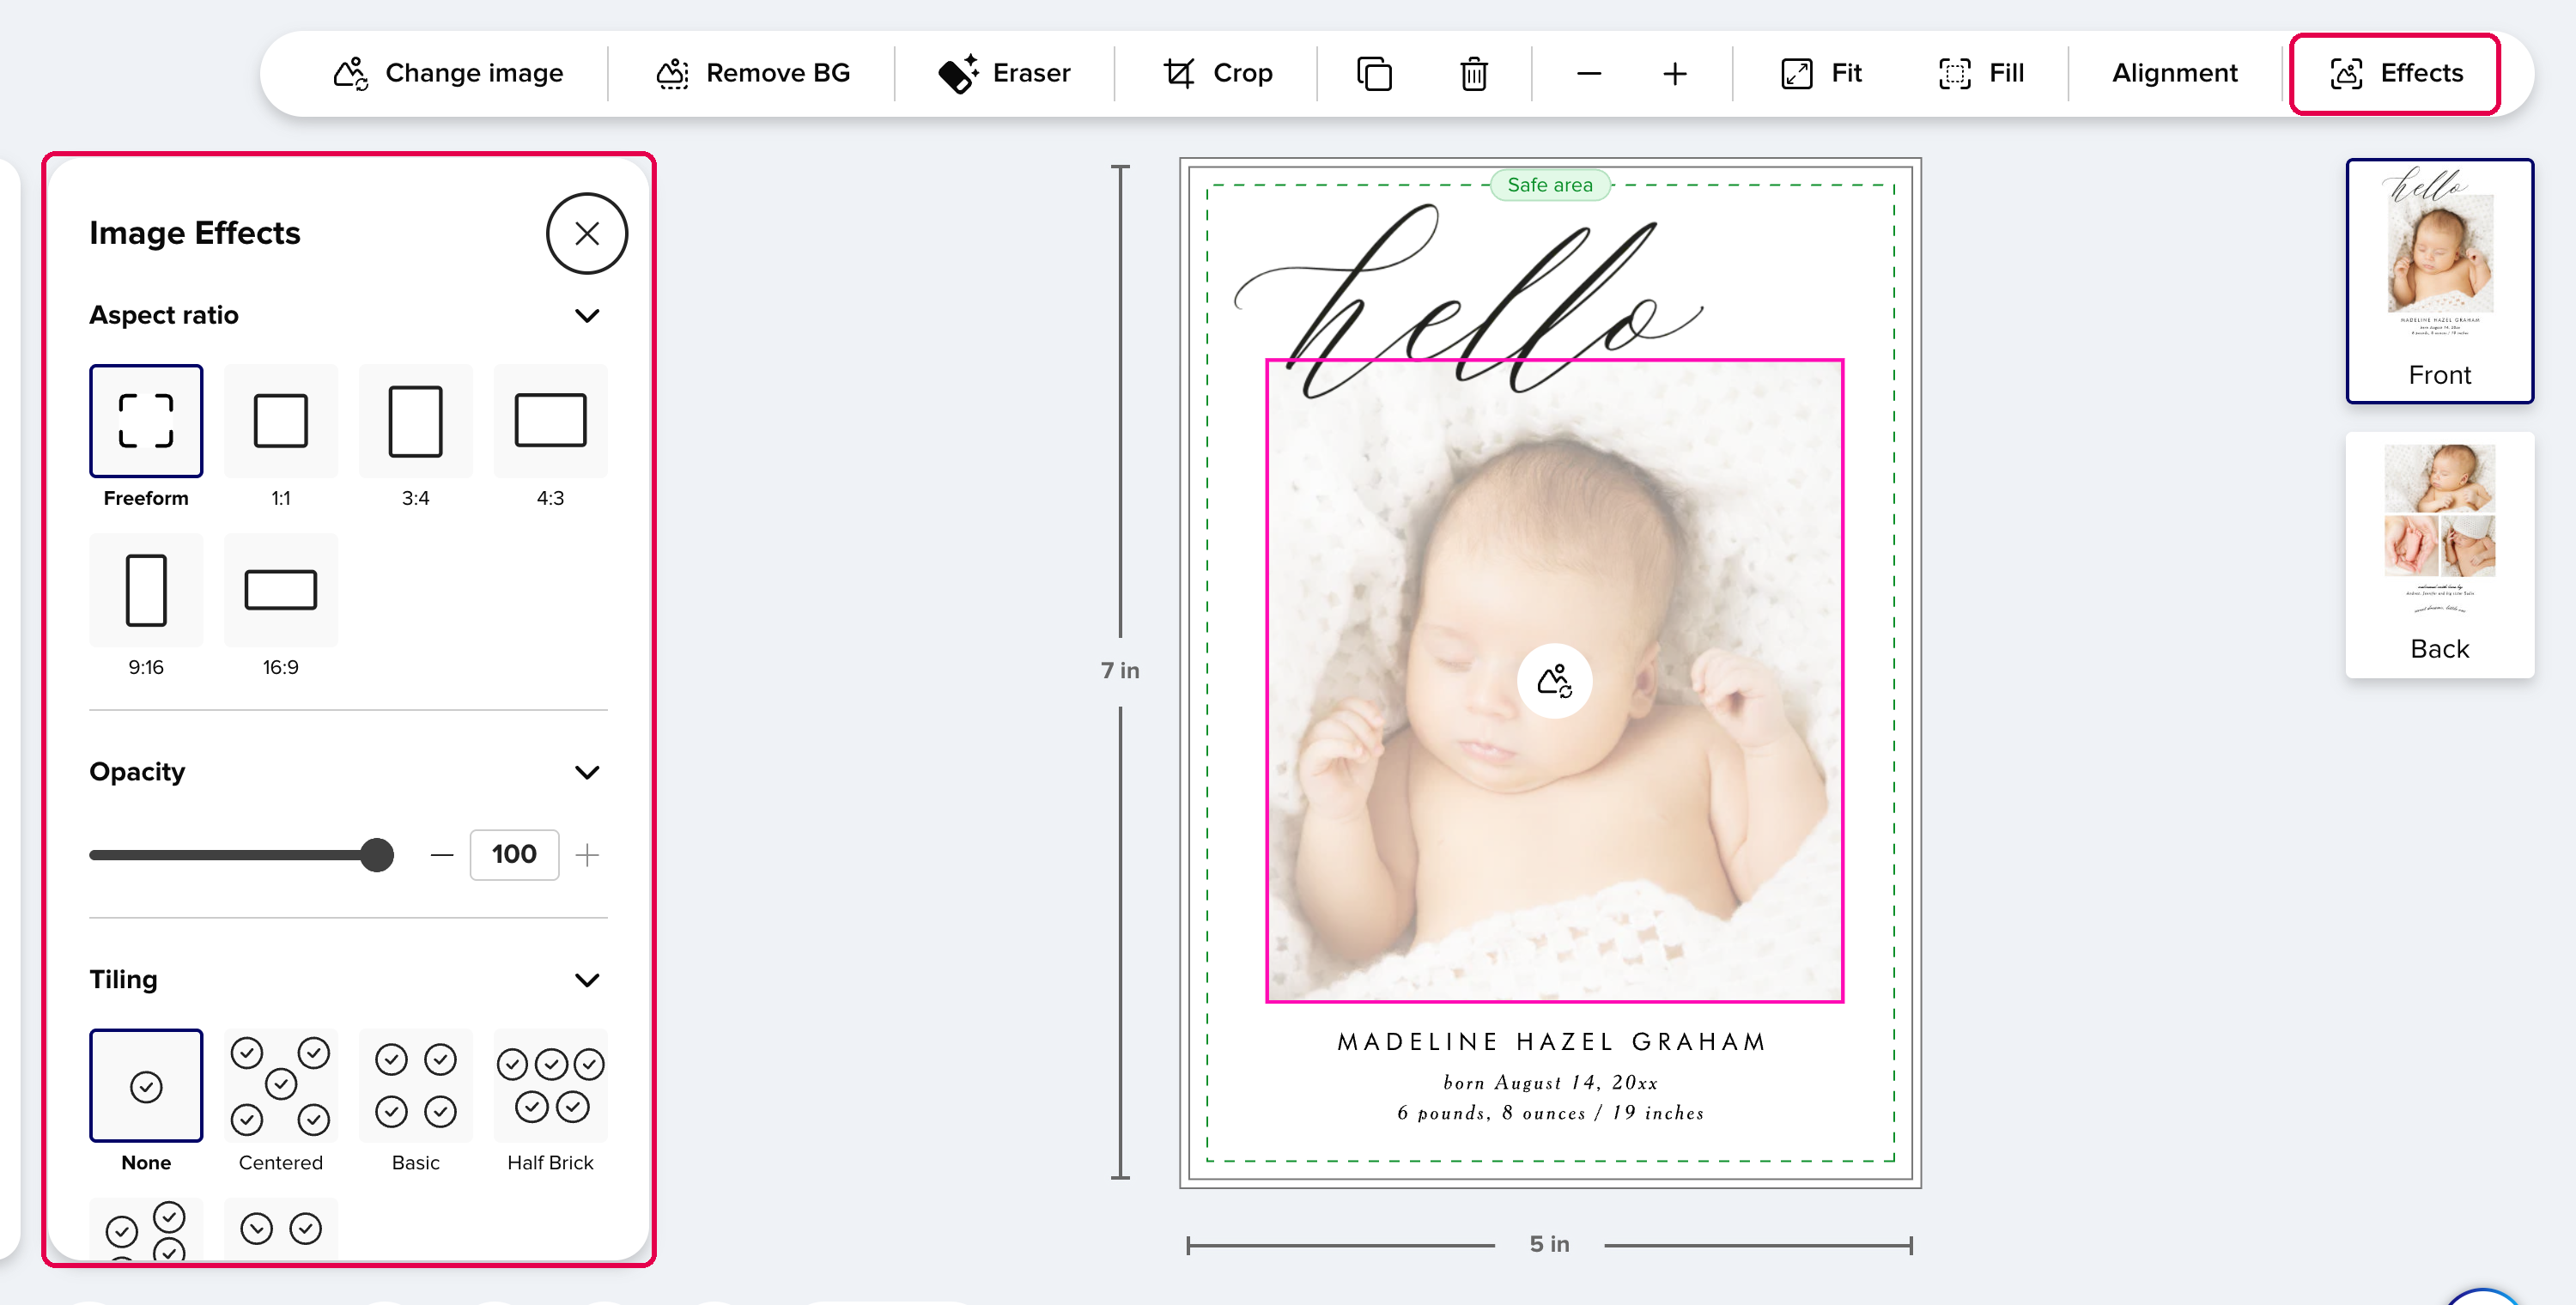Select the Centered tiling pattern
The image size is (2576, 1305).
(x=281, y=1086)
